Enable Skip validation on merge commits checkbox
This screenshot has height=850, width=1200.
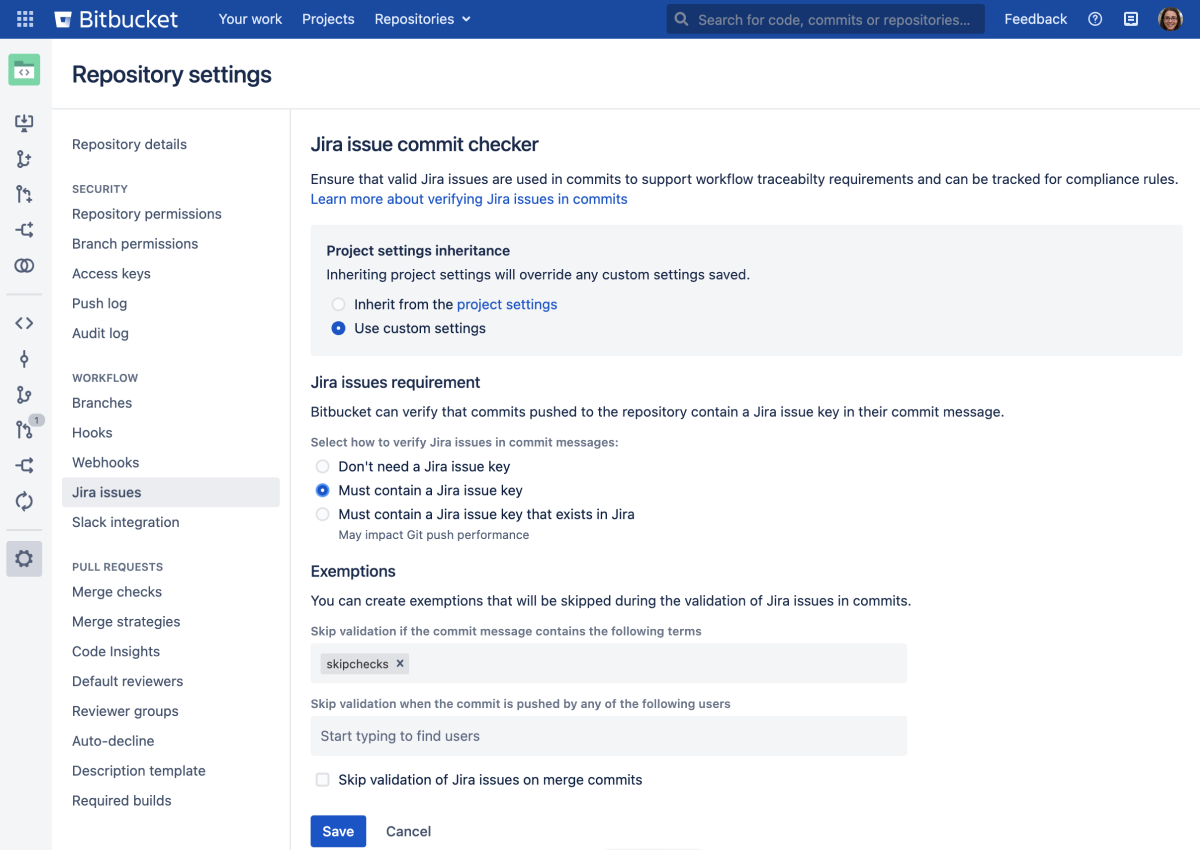pos(322,780)
